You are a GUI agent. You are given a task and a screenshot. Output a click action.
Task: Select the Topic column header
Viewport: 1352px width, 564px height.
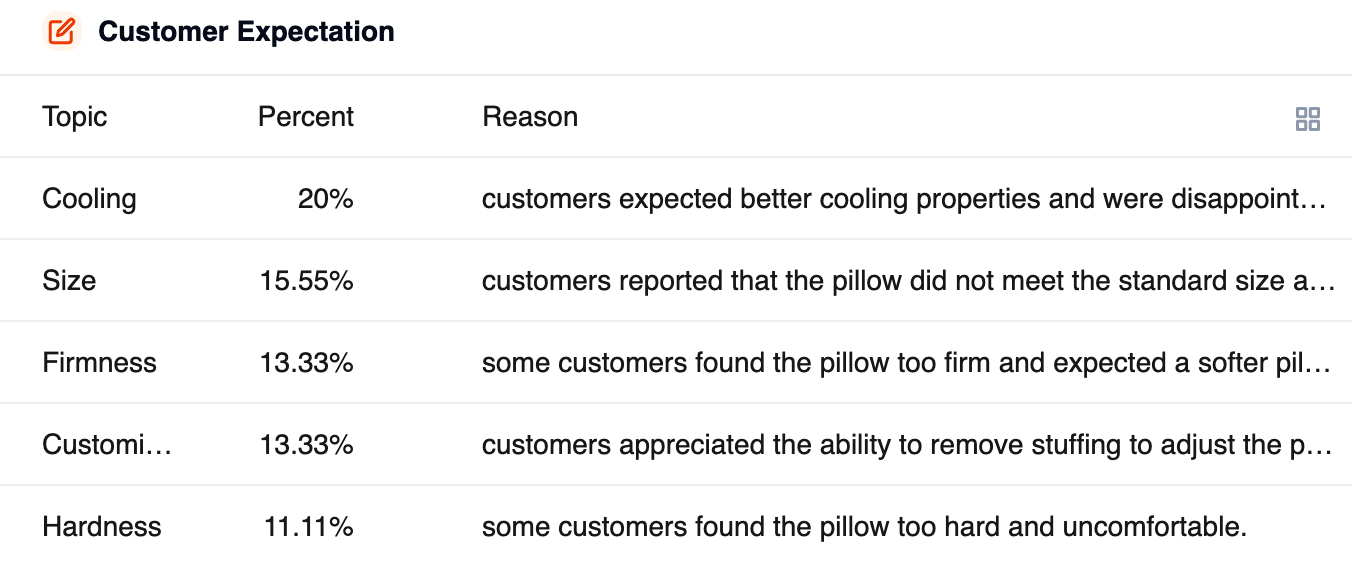coord(75,117)
